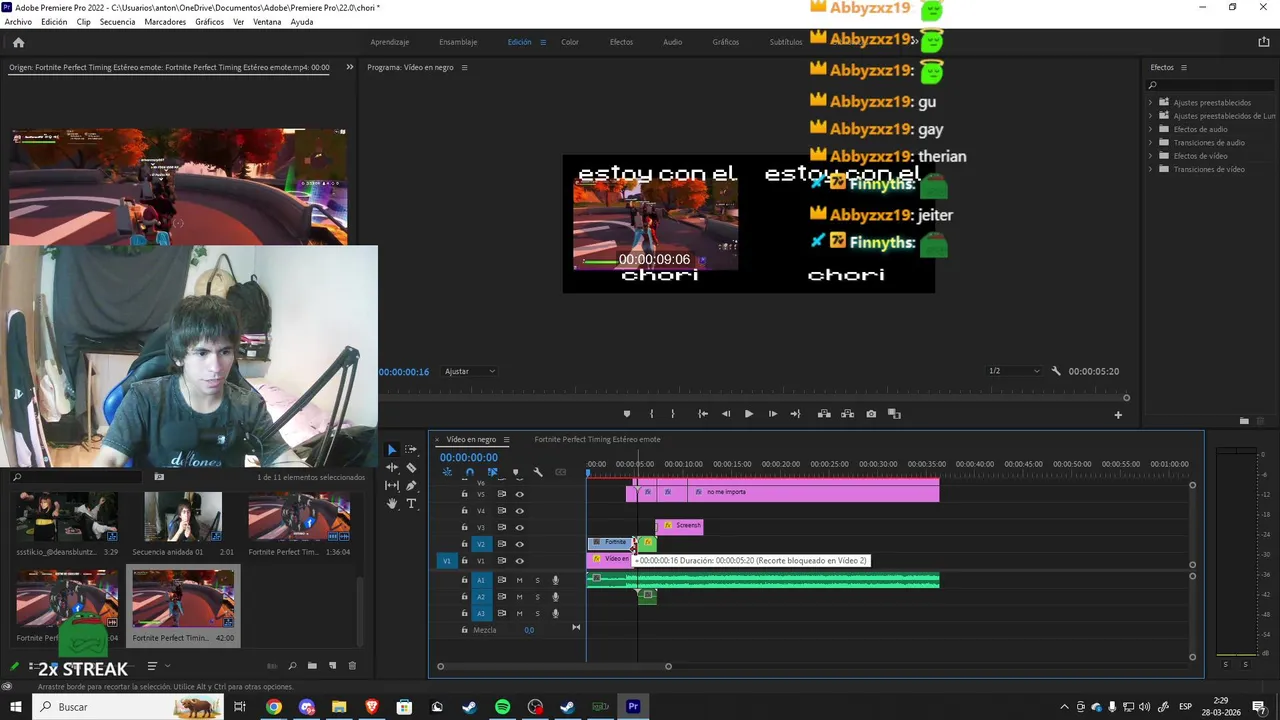The width and height of the screenshot is (1280, 720).
Task: Delete selected project item with trash icon
Action: pyautogui.click(x=352, y=666)
